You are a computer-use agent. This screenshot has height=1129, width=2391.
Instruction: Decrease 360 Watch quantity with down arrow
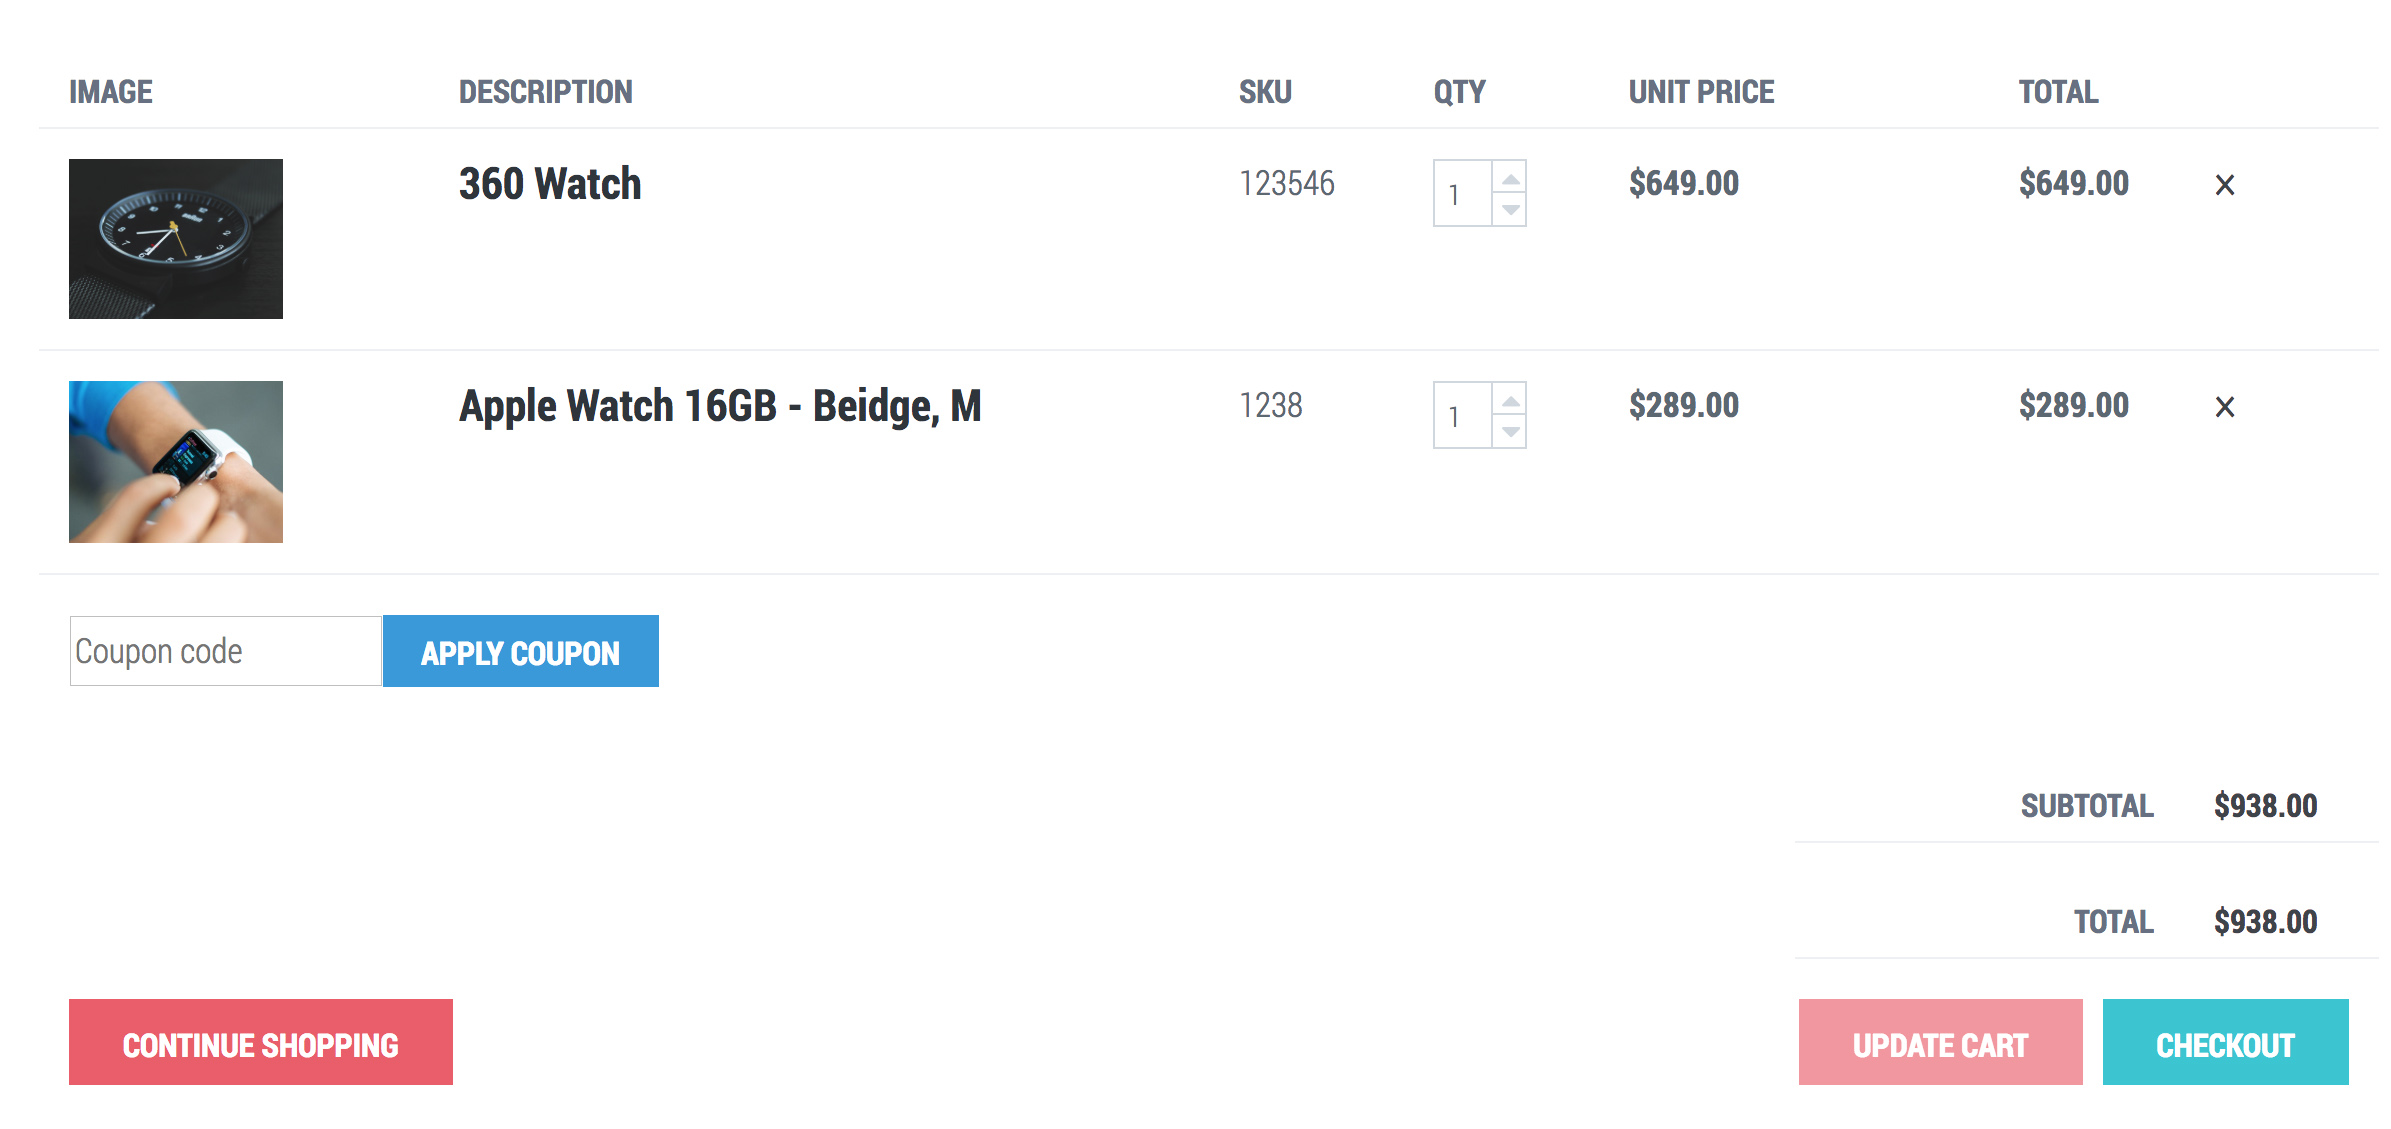tap(1510, 210)
